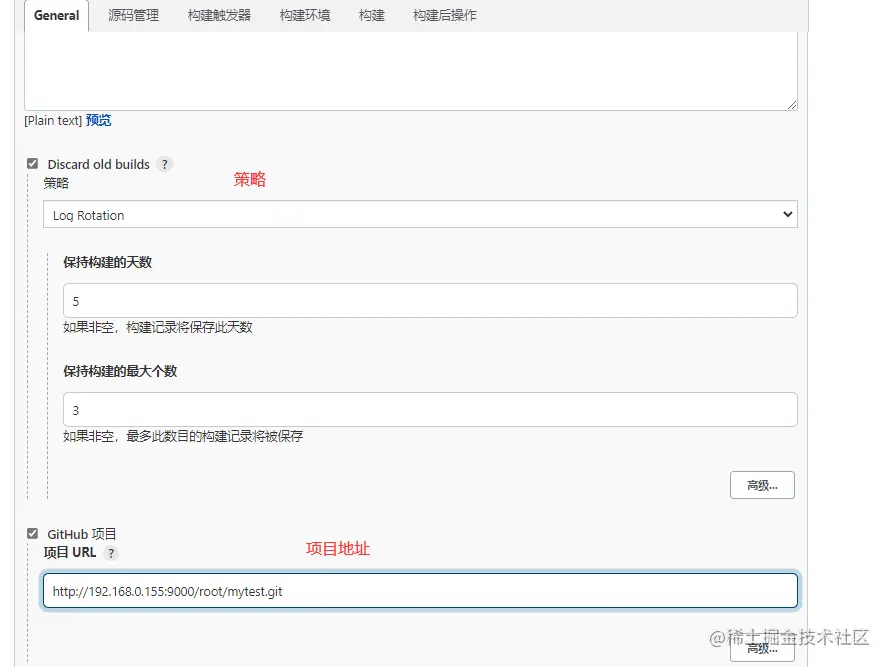Open the 构建环境 tab
Screen dimensions: 889x667
tap(304, 15)
